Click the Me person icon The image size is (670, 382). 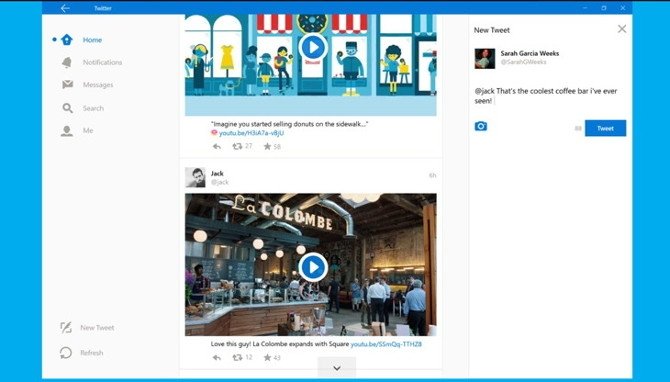point(67,131)
